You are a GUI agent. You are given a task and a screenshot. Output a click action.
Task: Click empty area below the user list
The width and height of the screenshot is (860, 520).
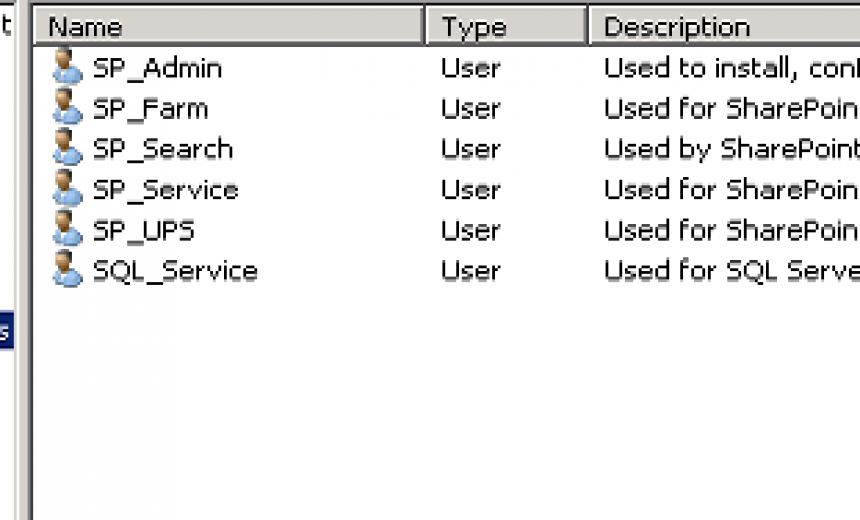click(x=445, y=406)
